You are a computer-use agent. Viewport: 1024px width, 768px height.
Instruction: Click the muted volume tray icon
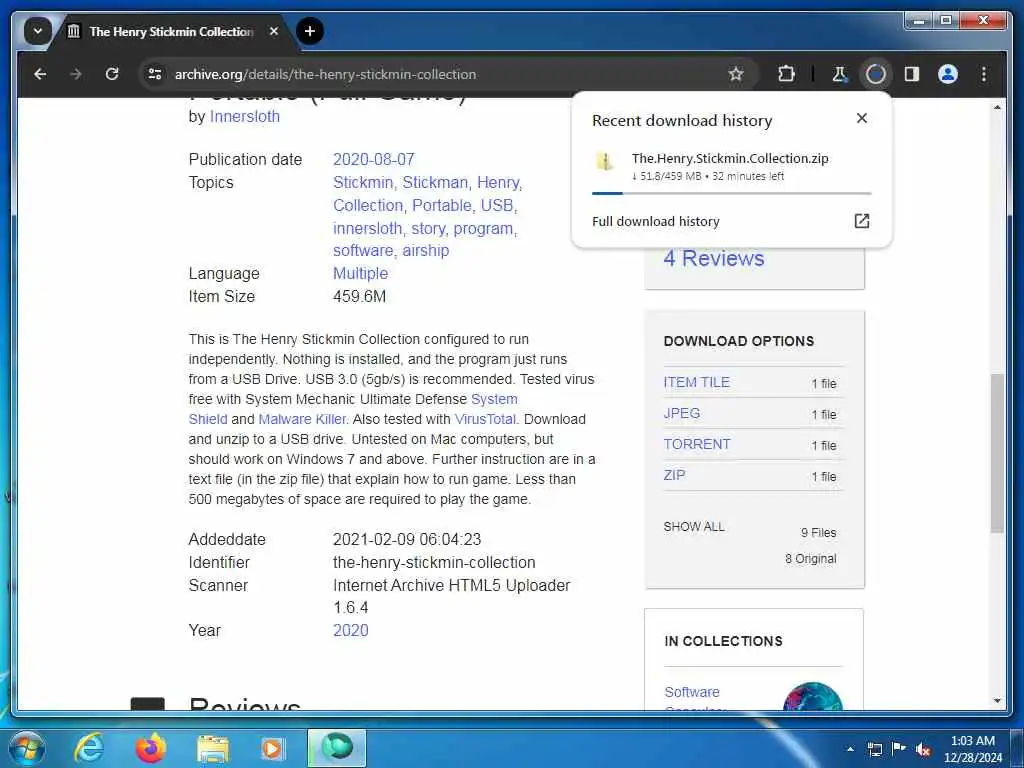pyautogui.click(x=923, y=749)
